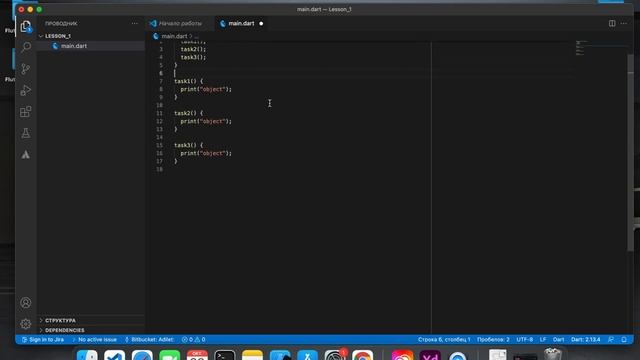Click unsaved dot on main.dart tab
Image resolution: width=640 pixels, height=360 pixels.
click(x=261, y=24)
